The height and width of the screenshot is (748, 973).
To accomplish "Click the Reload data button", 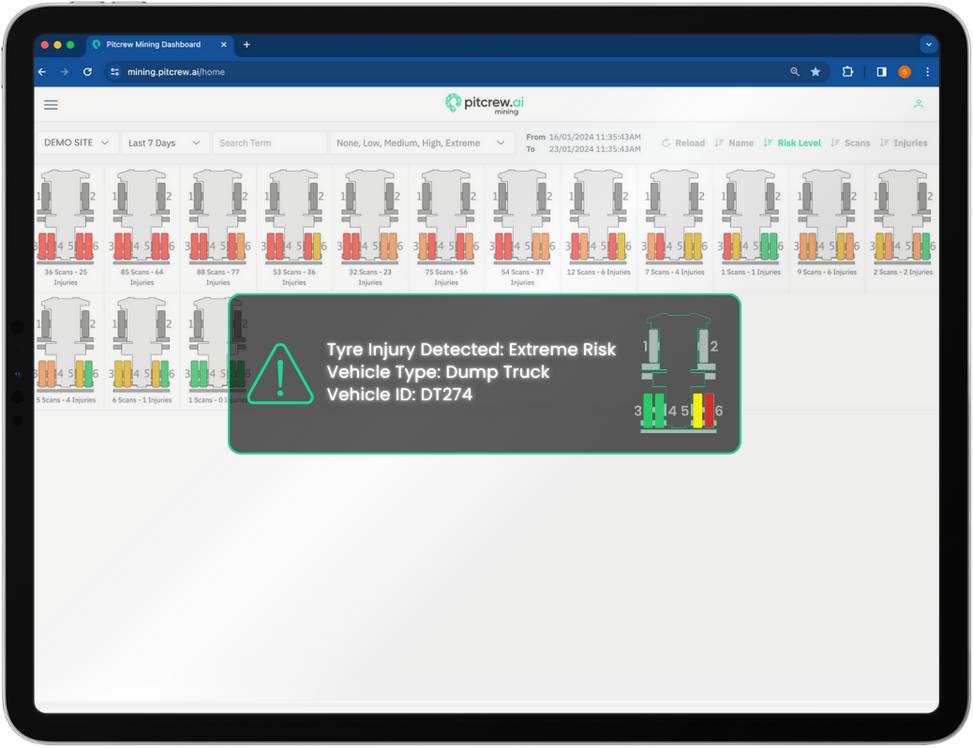I will click(683, 143).
